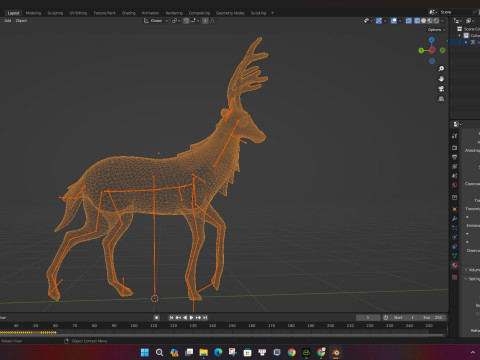The width and height of the screenshot is (480, 360).
Task: Open the Scene properties tab icon
Action: coord(454,175)
